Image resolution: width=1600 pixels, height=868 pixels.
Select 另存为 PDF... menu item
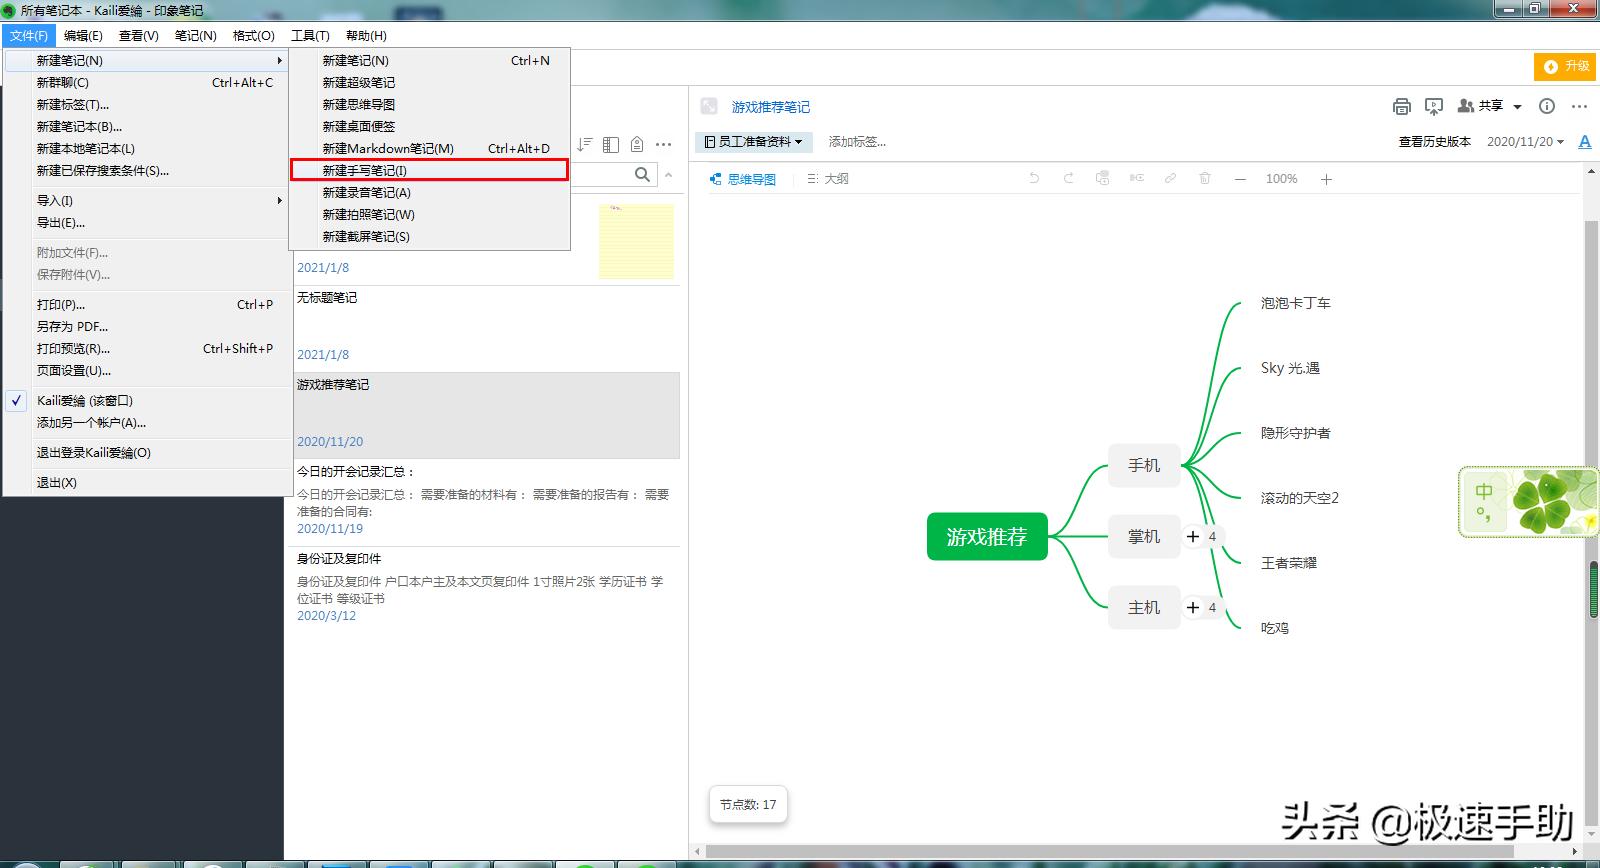[x=147, y=326]
